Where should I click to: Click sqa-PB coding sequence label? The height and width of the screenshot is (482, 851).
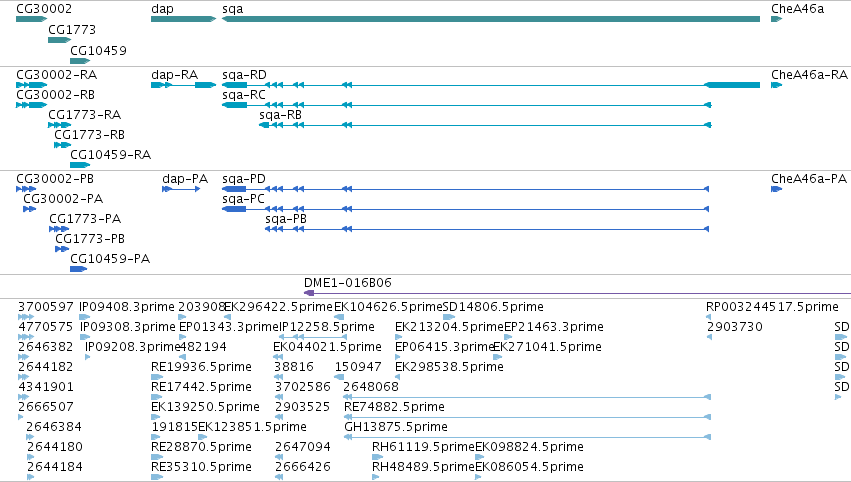(x=285, y=219)
